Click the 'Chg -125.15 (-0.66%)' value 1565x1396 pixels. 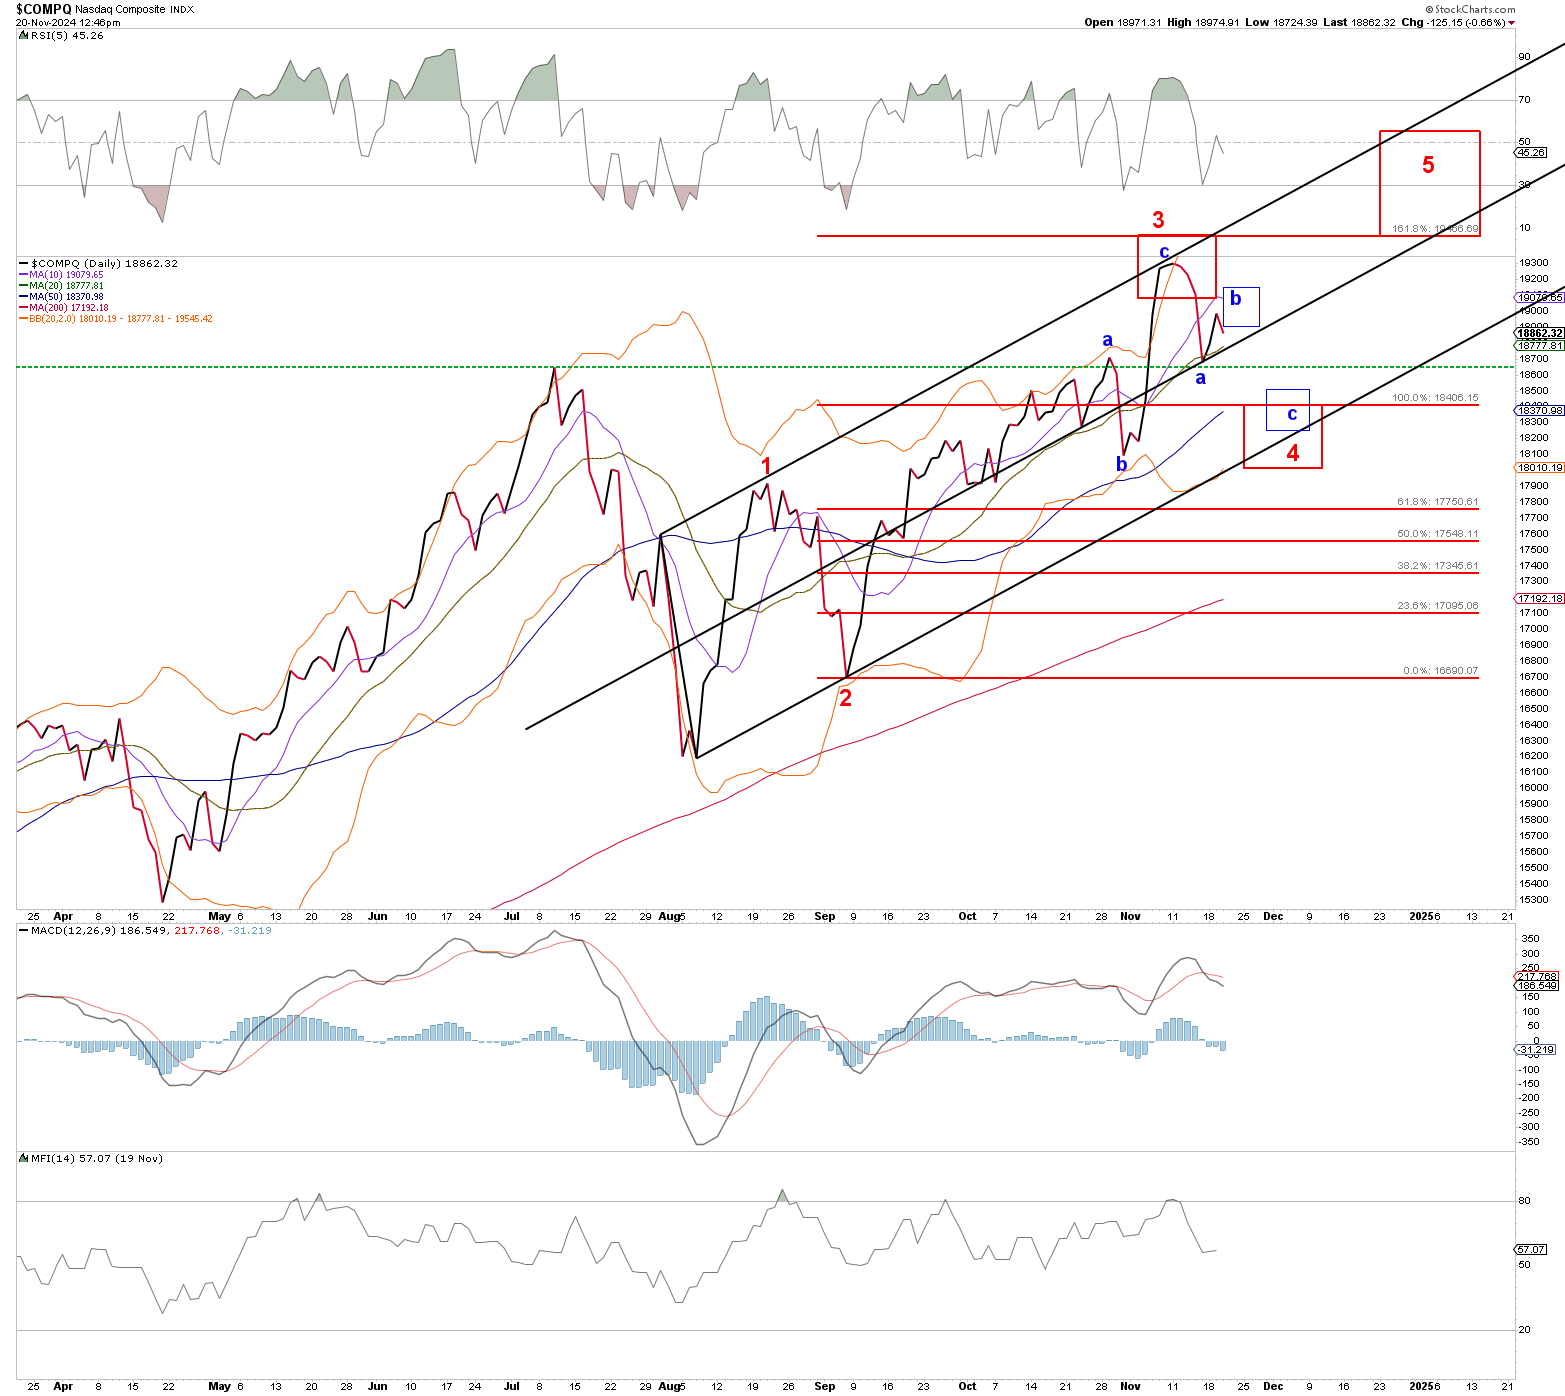pyautogui.click(x=1452, y=23)
